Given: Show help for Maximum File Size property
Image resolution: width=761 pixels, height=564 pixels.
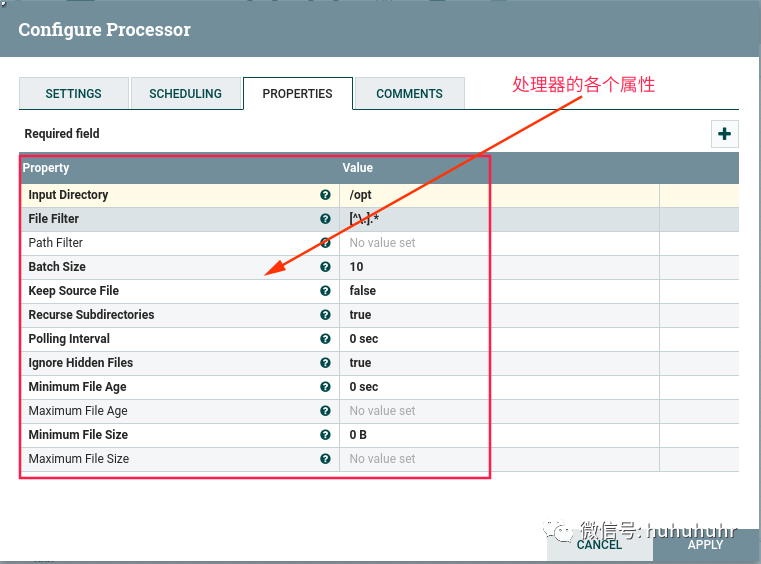Looking at the screenshot, I should click(x=325, y=459).
